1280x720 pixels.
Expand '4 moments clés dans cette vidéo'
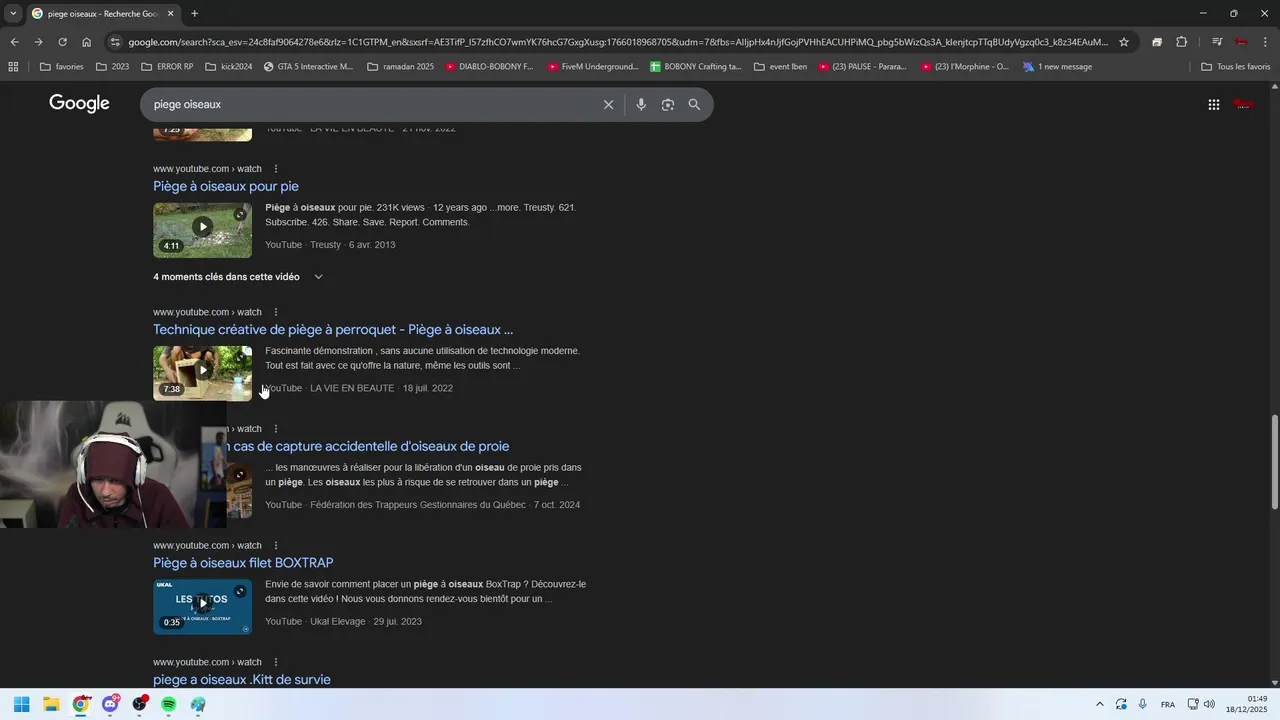(238, 277)
